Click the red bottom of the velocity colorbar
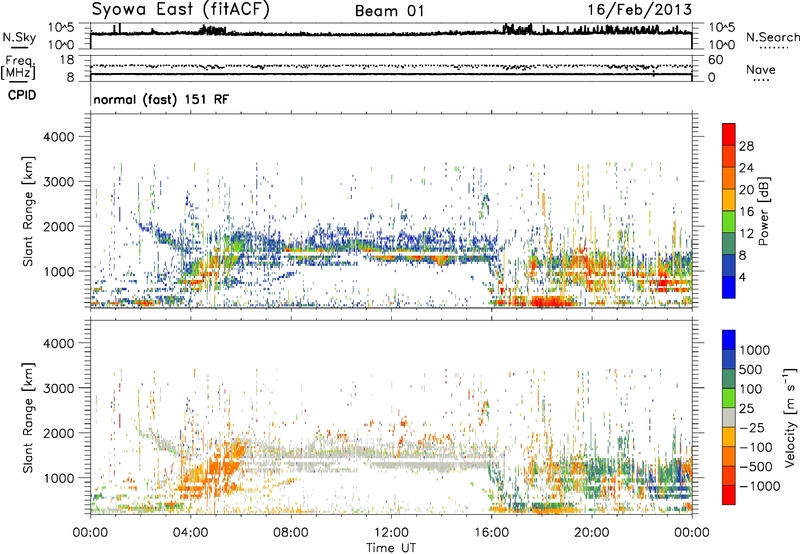Image resolution: width=800 pixels, height=554 pixels. click(x=729, y=495)
